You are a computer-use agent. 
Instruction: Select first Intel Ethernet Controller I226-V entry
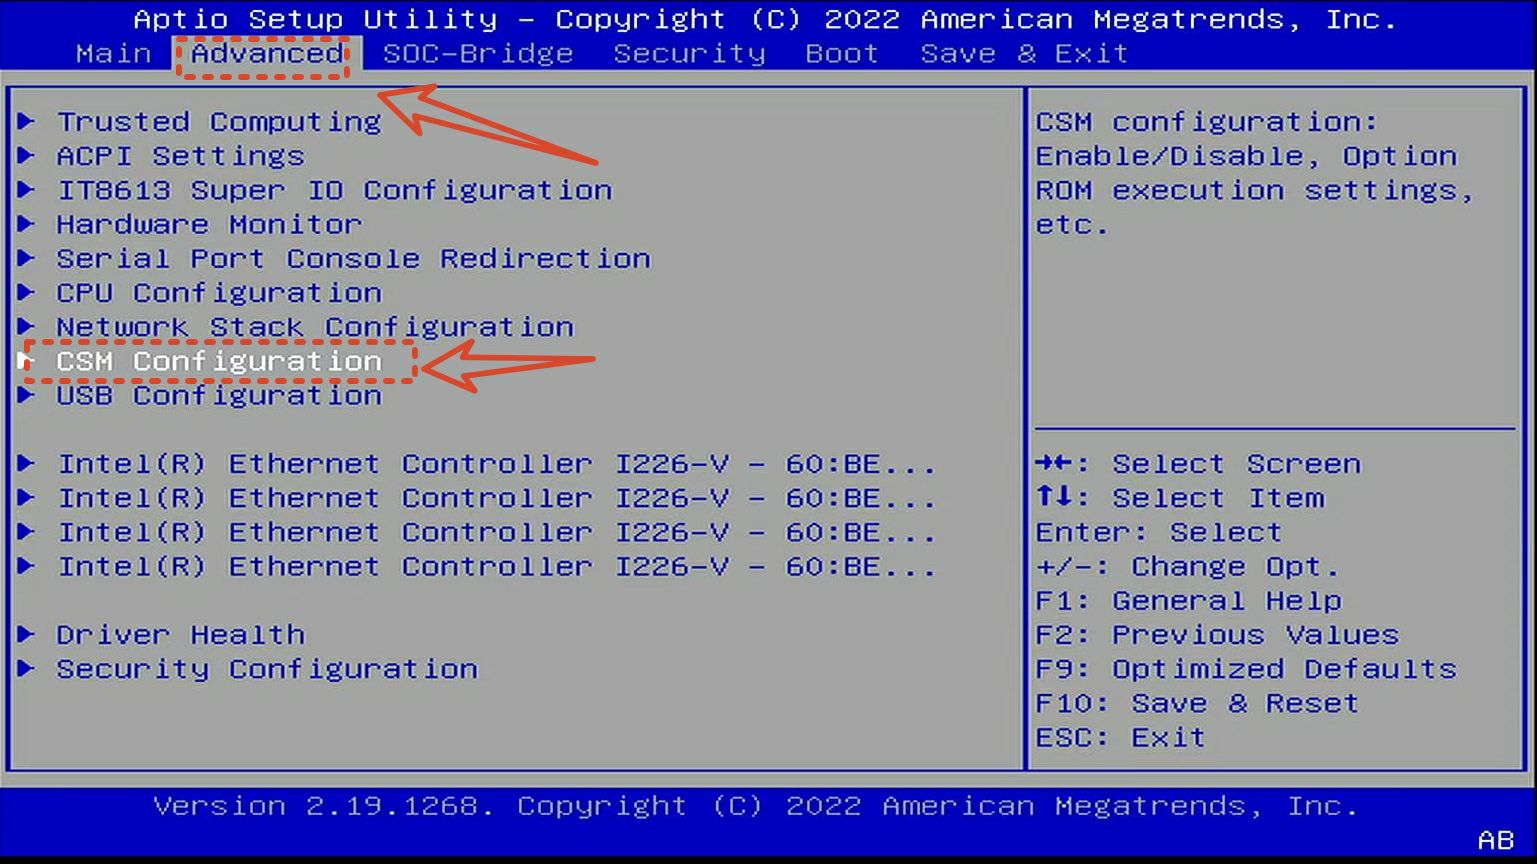pos(496,464)
